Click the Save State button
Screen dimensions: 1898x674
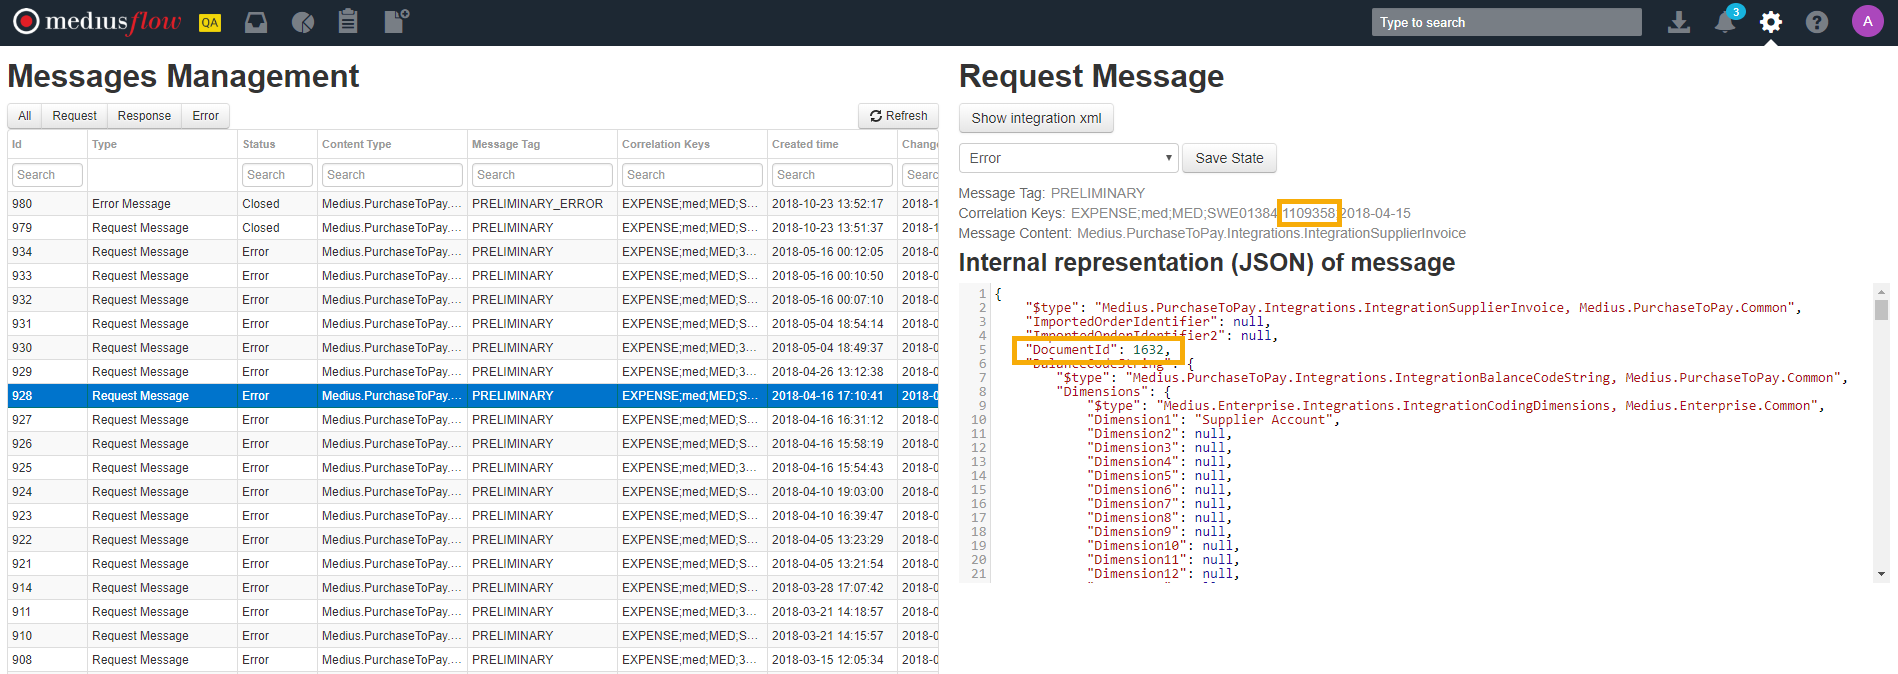[1229, 158]
